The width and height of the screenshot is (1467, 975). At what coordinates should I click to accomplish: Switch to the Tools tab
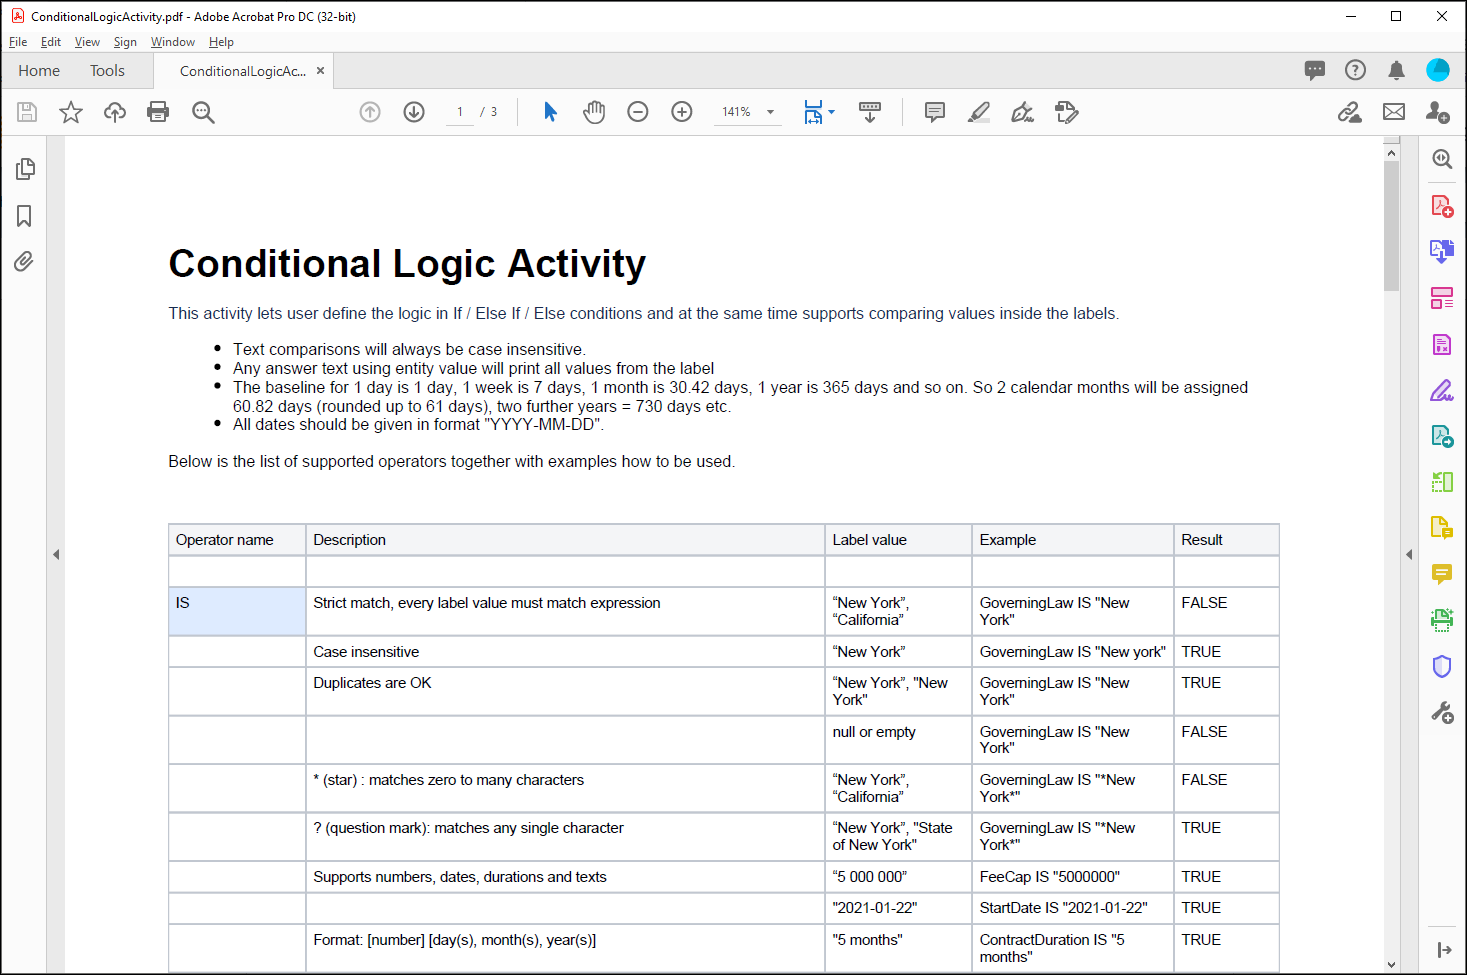click(107, 70)
